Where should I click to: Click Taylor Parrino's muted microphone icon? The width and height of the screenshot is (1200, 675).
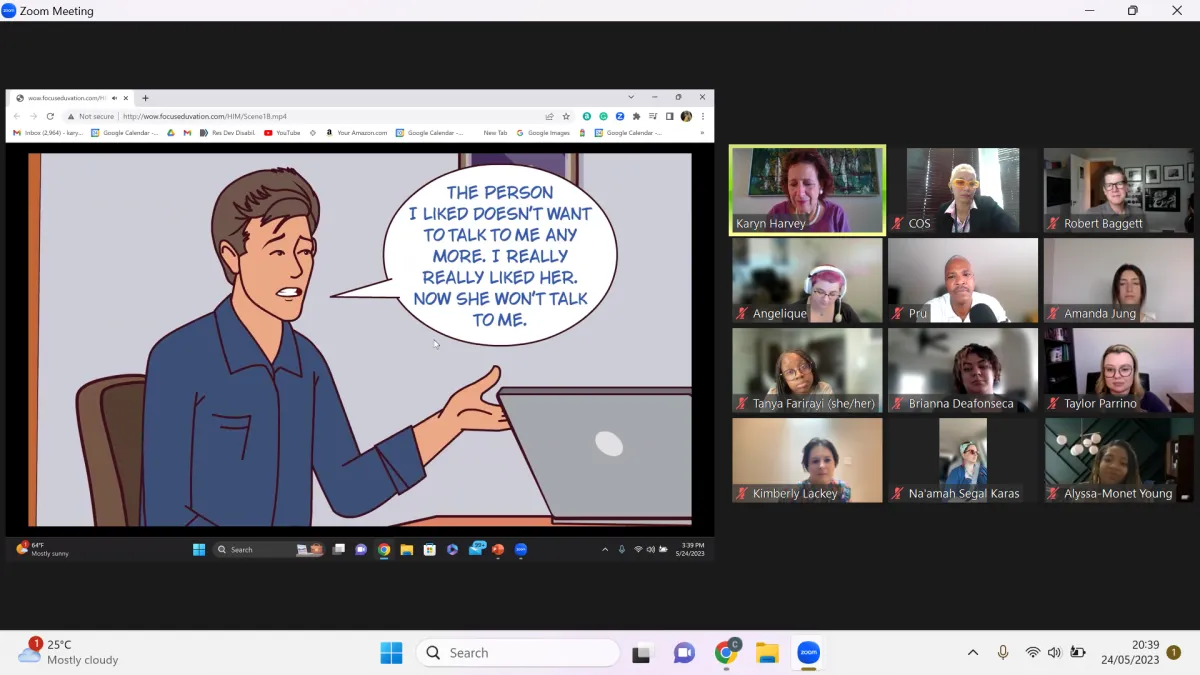(x=1054, y=404)
